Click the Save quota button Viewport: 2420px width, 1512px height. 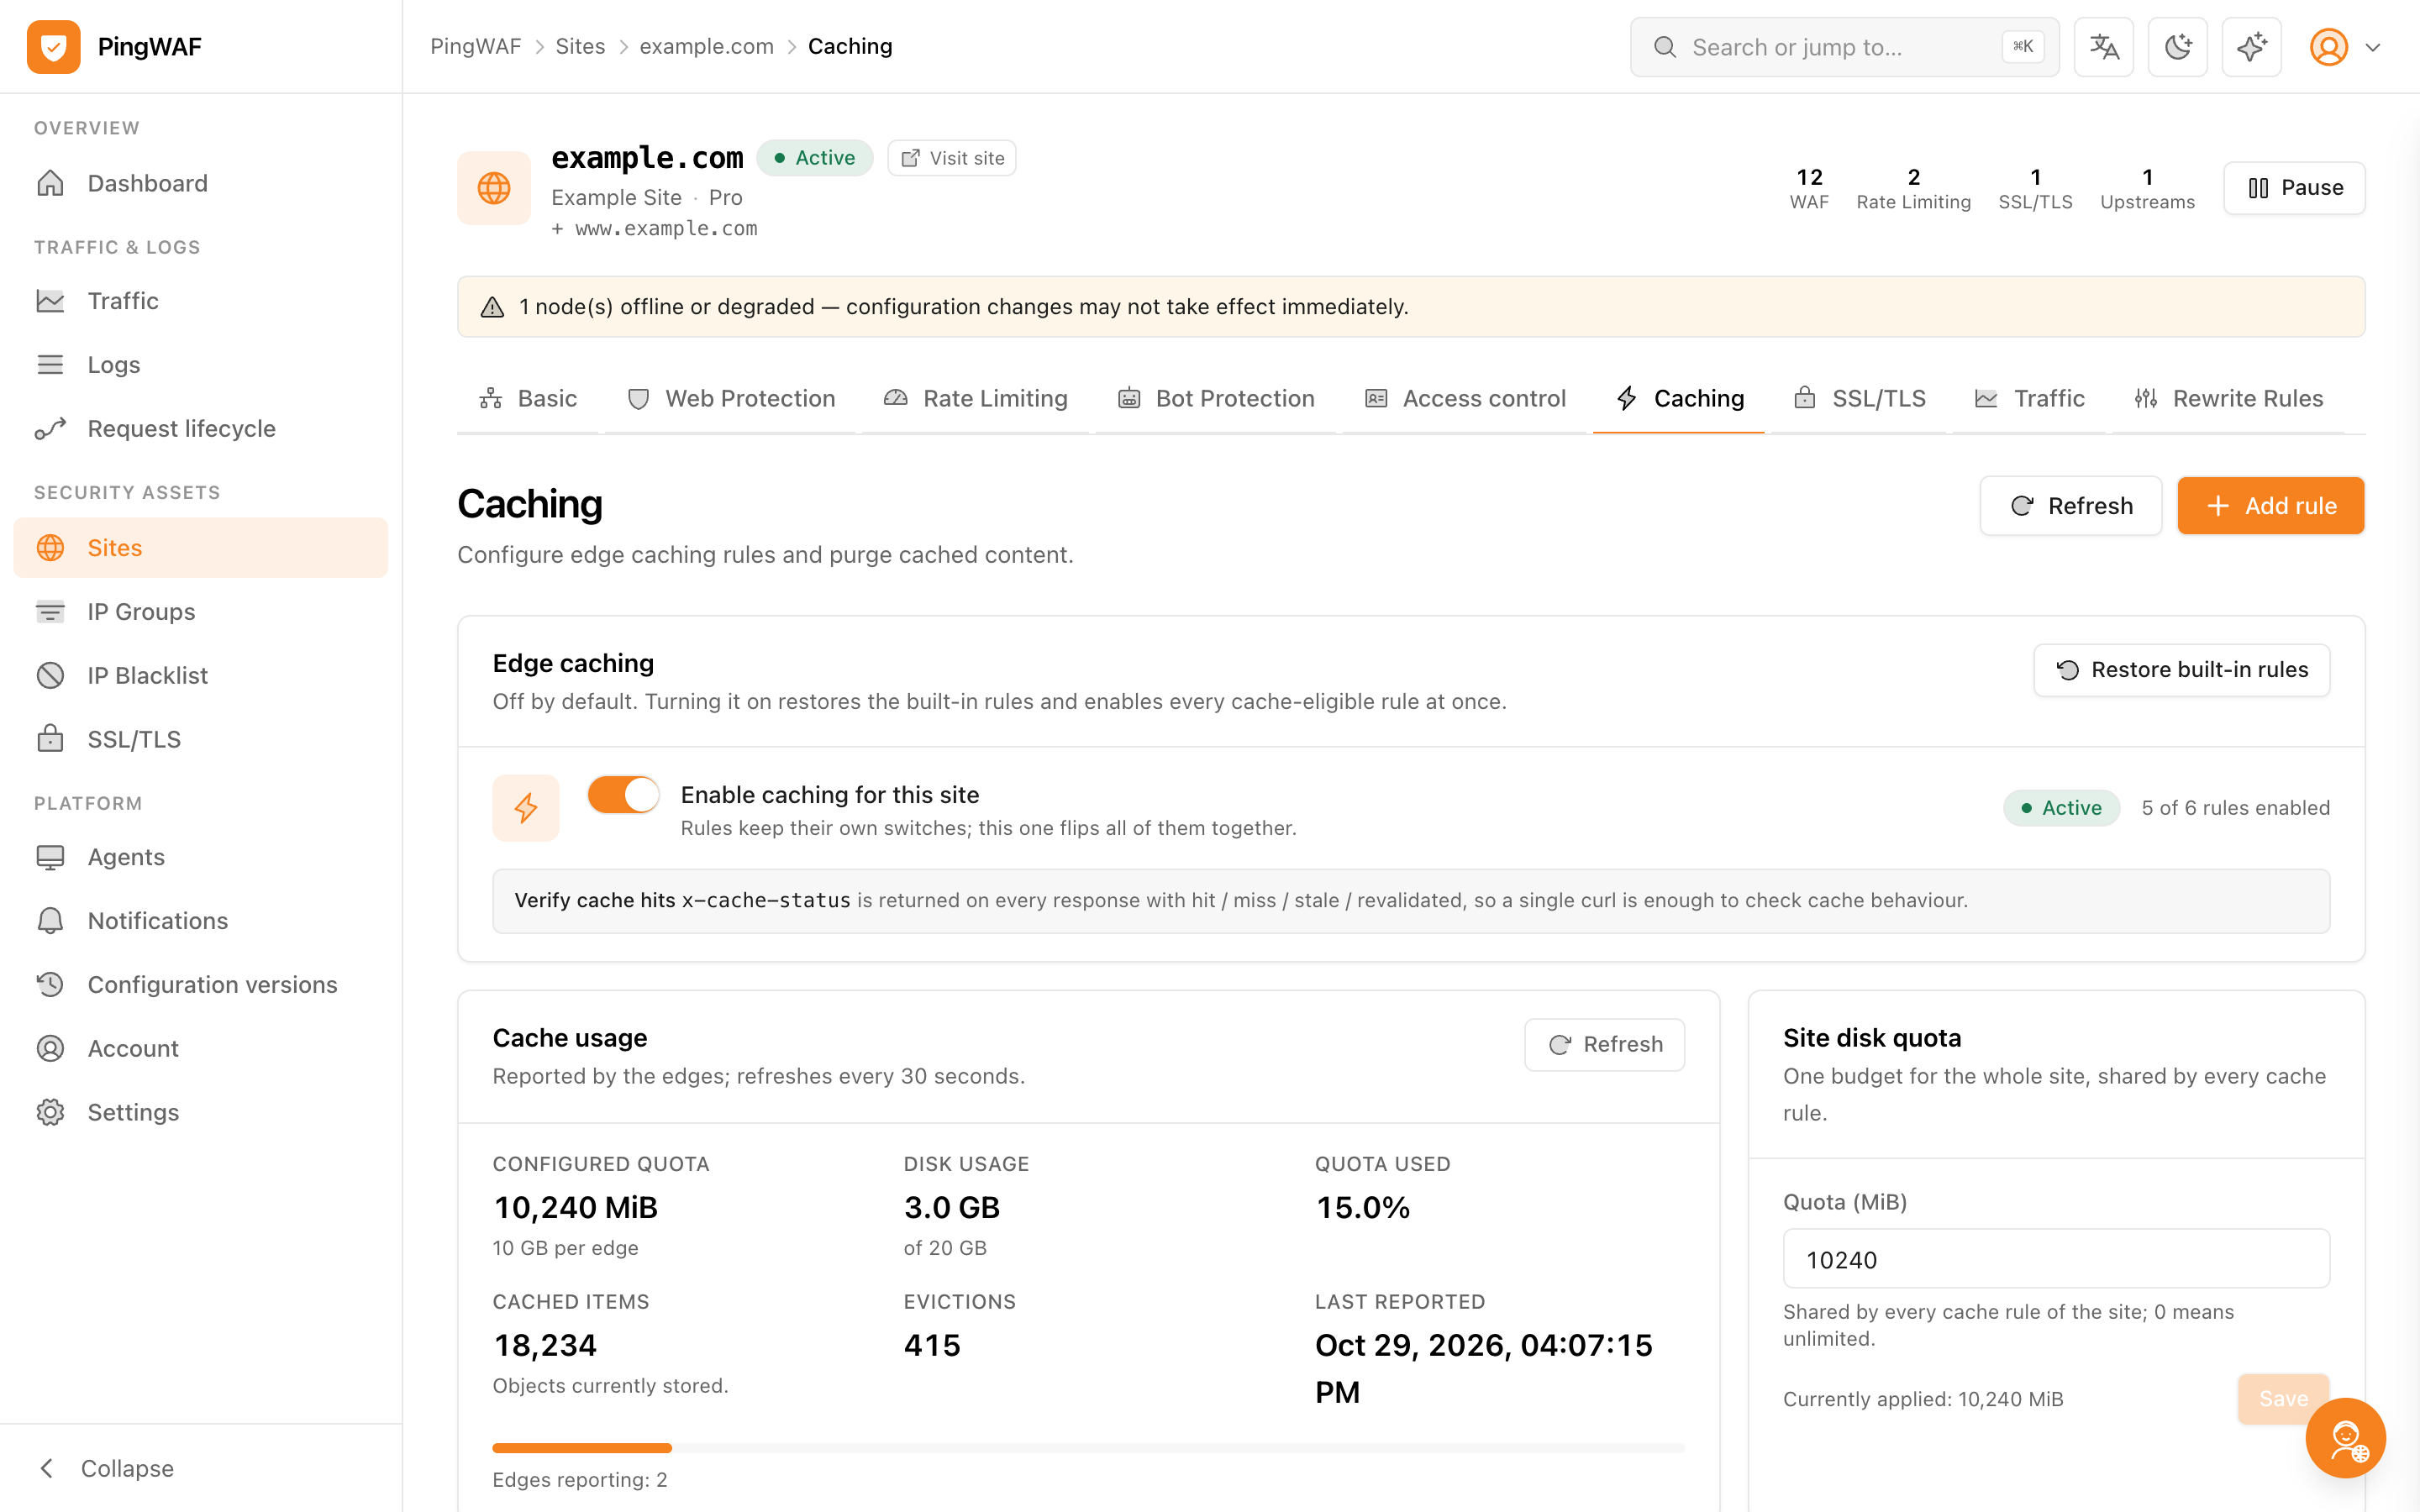click(2283, 1399)
